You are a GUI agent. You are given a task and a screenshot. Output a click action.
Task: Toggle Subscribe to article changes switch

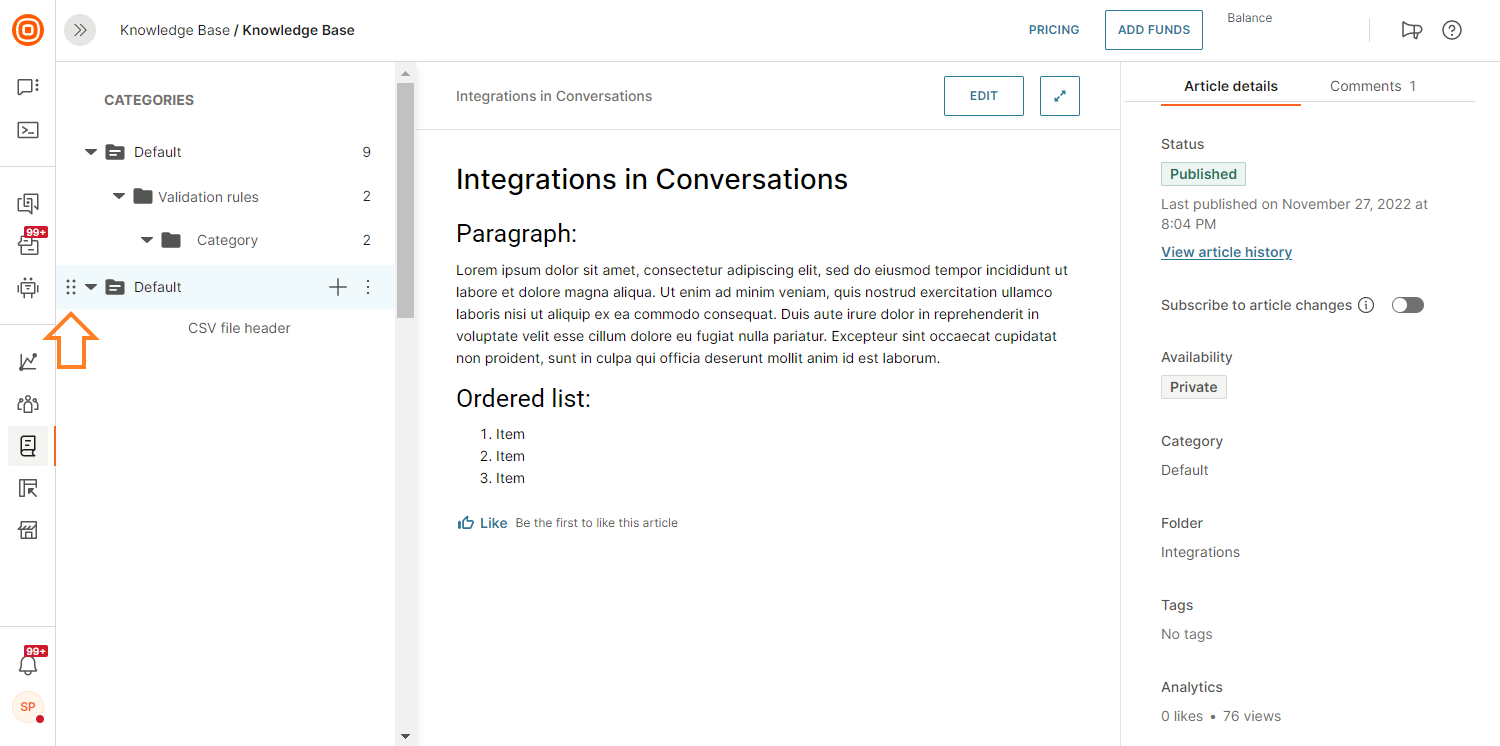point(1407,306)
